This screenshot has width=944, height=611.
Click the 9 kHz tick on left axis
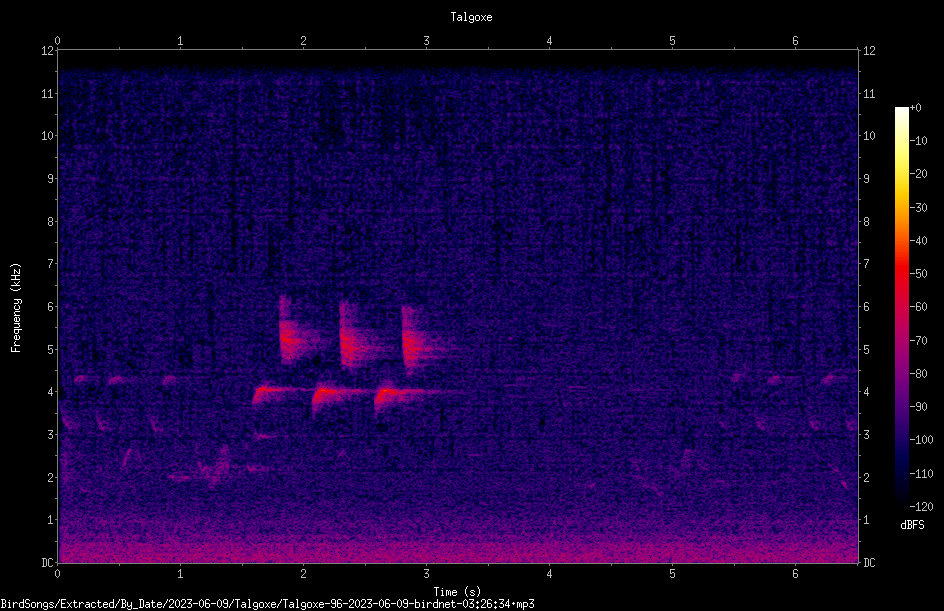51,179
